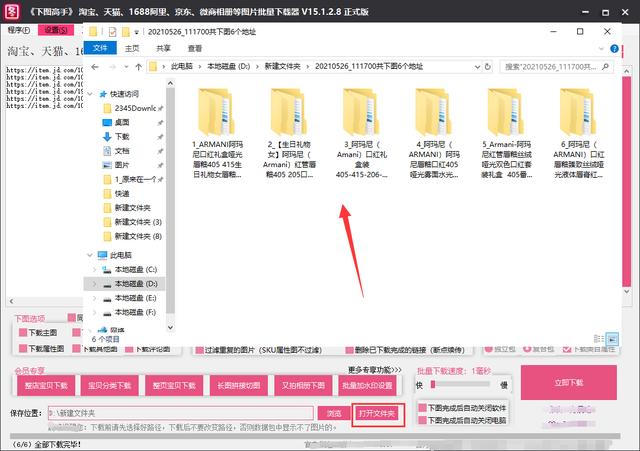Screen dimensions: 640x451
Task: Click 立即下载 button
Action: 569,382
